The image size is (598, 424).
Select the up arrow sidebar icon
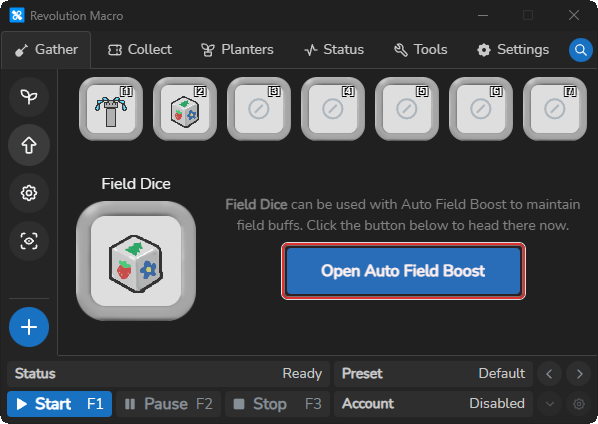coord(29,145)
